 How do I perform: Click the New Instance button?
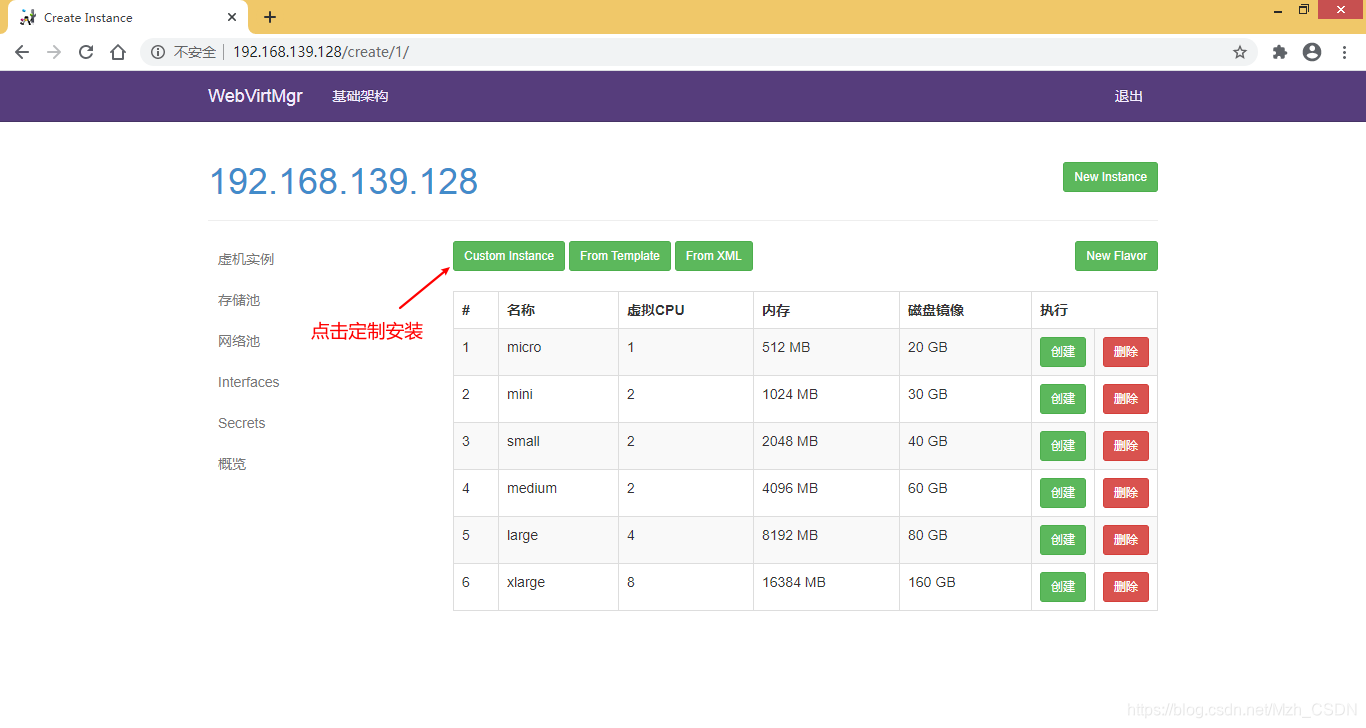(x=1110, y=177)
